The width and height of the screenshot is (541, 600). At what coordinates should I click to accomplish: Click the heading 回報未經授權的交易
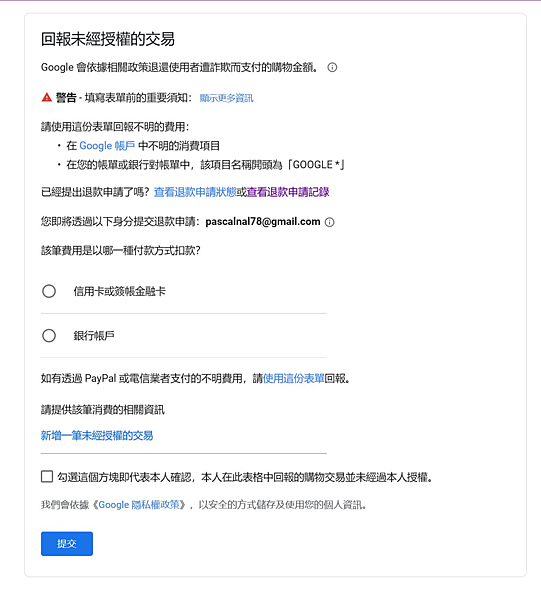108,39
